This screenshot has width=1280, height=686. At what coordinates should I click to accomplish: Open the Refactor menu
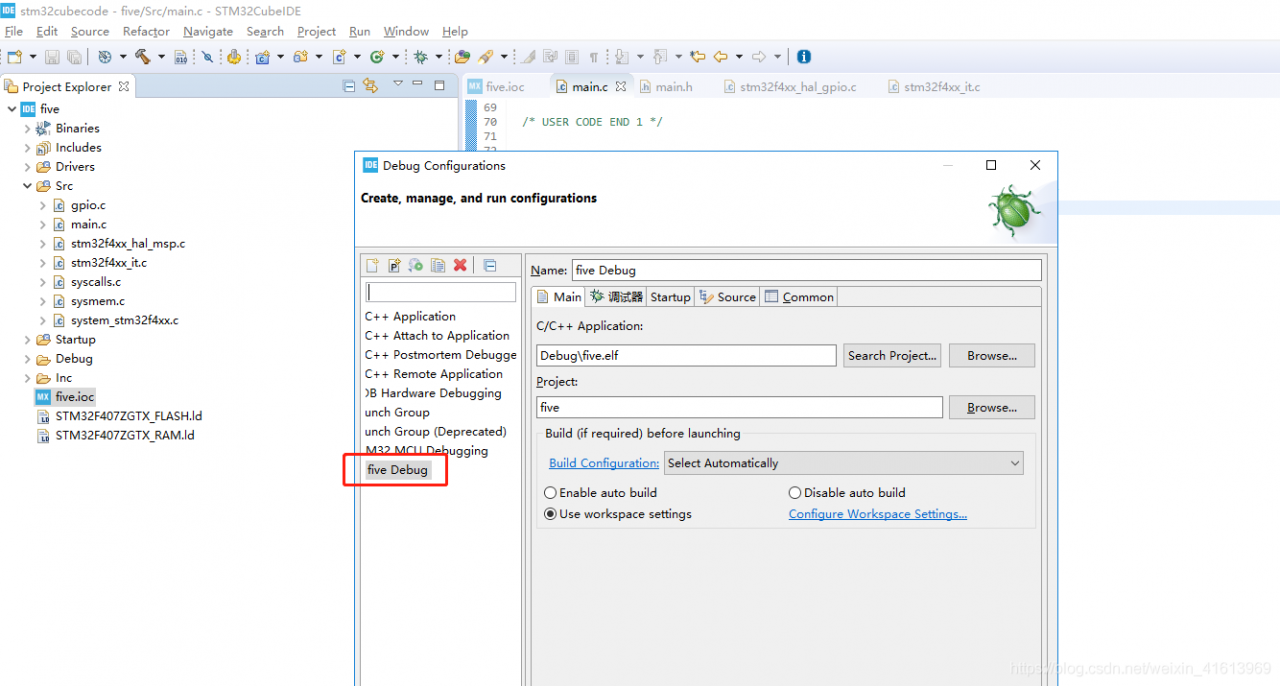pos(146,31)
